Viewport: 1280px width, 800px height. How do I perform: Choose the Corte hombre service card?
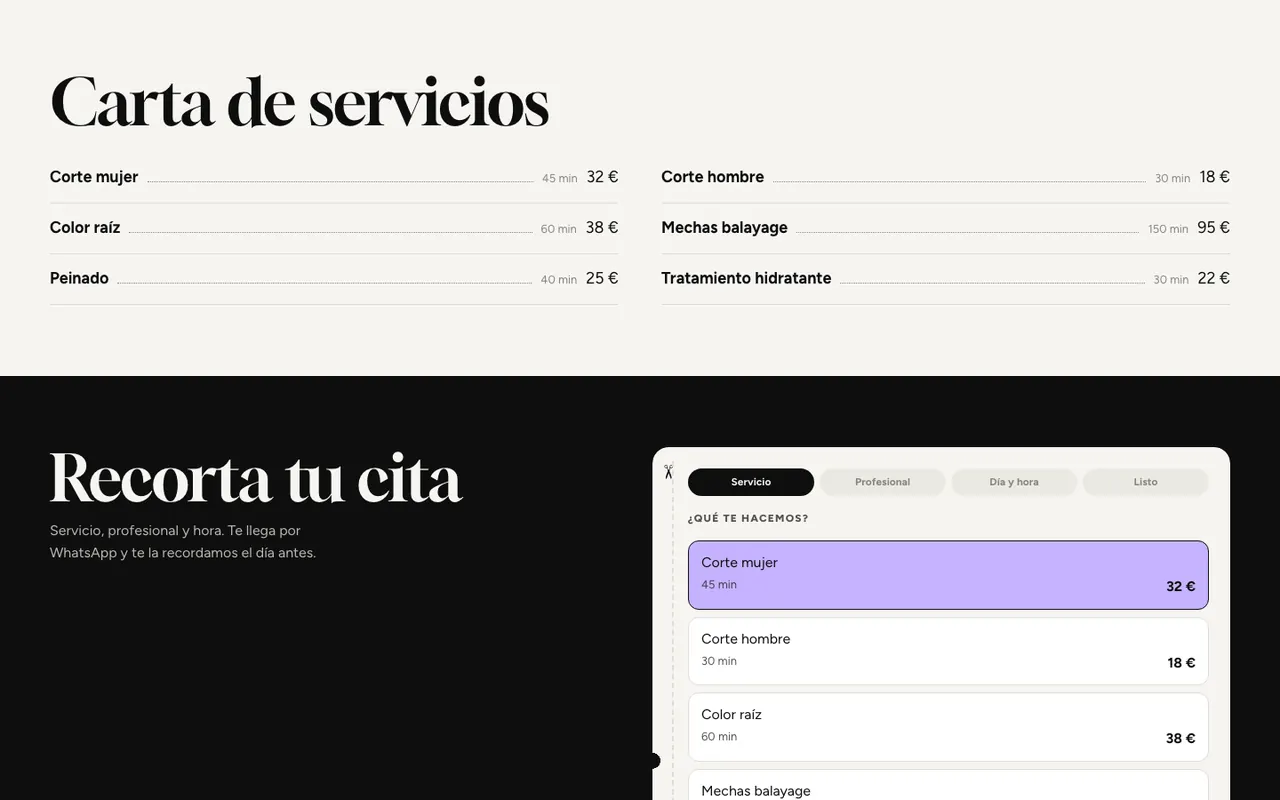[x=948, y=651]
